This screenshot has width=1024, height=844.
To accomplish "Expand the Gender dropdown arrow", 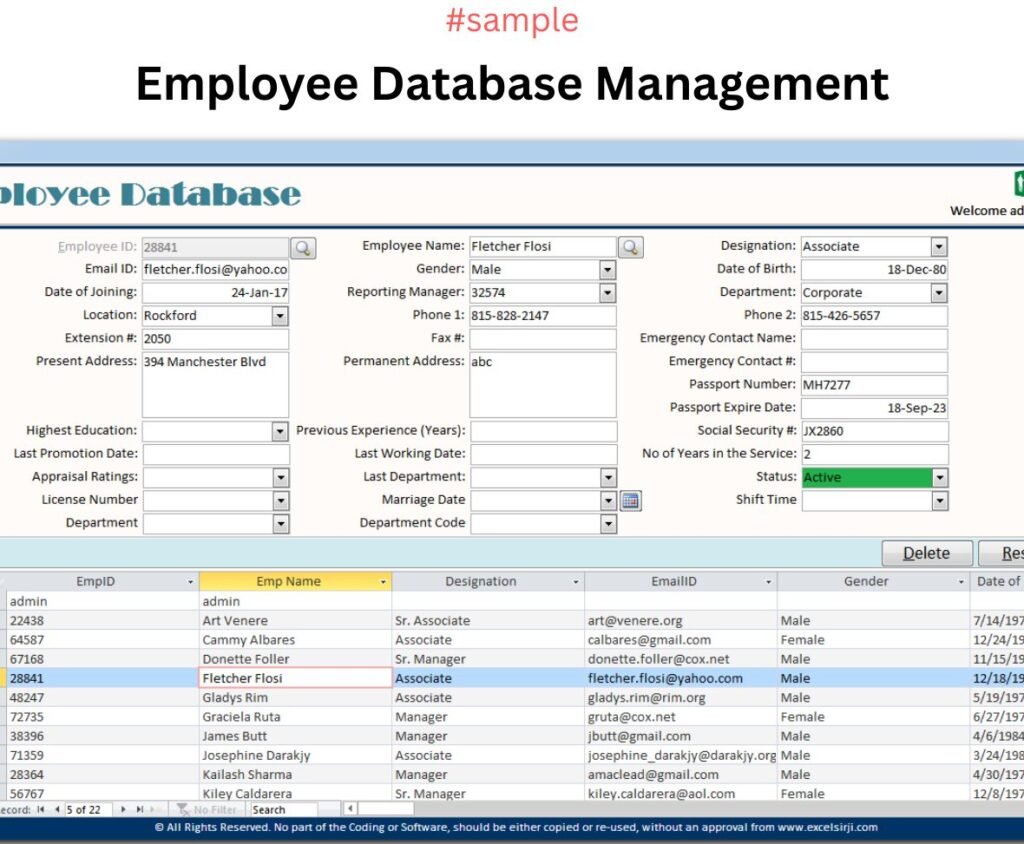I will tap(607, 270).
